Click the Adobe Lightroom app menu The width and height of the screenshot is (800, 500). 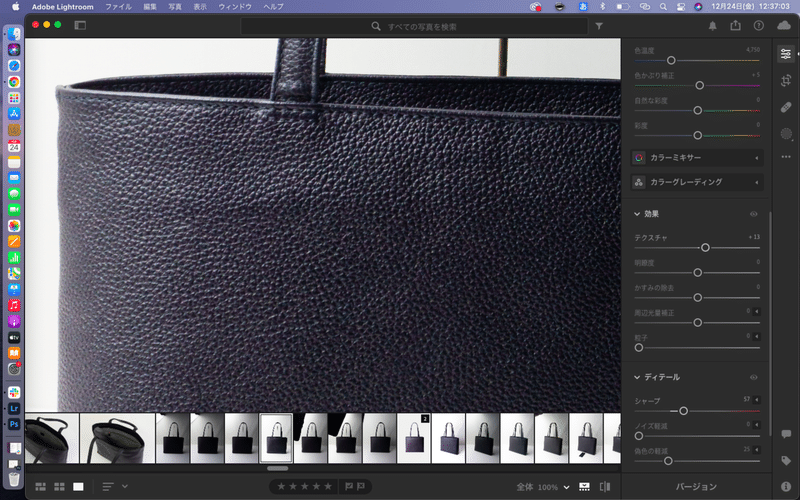(x=62, y=7)
